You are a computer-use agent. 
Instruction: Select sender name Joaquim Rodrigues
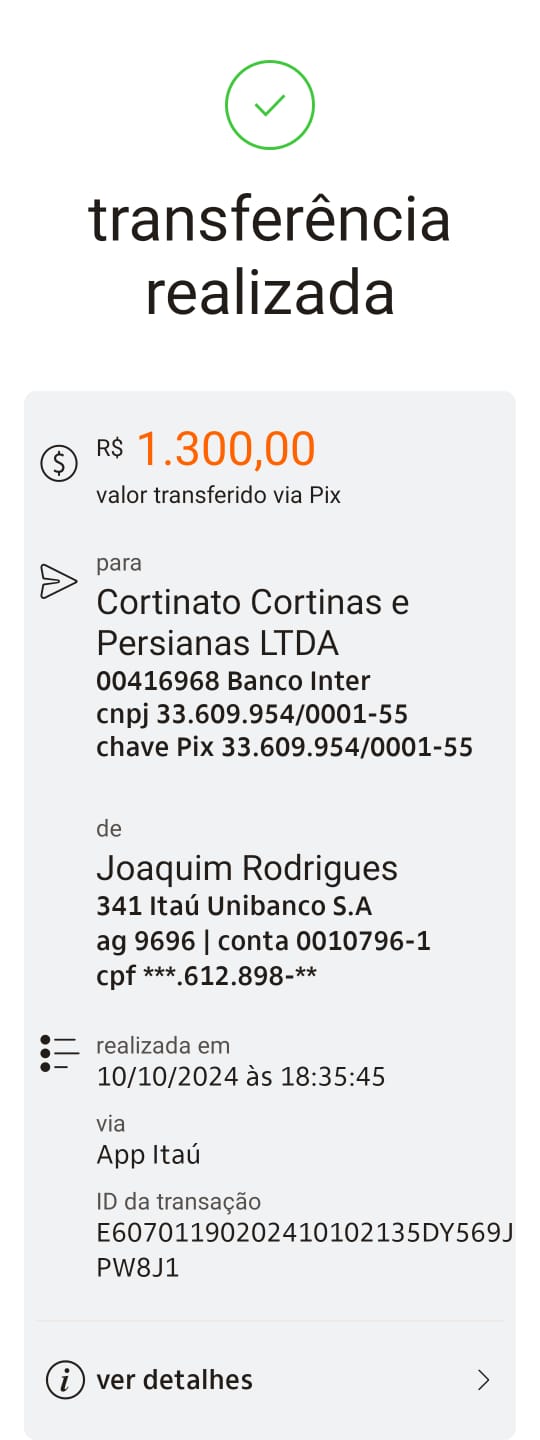(x=247, y=868)
